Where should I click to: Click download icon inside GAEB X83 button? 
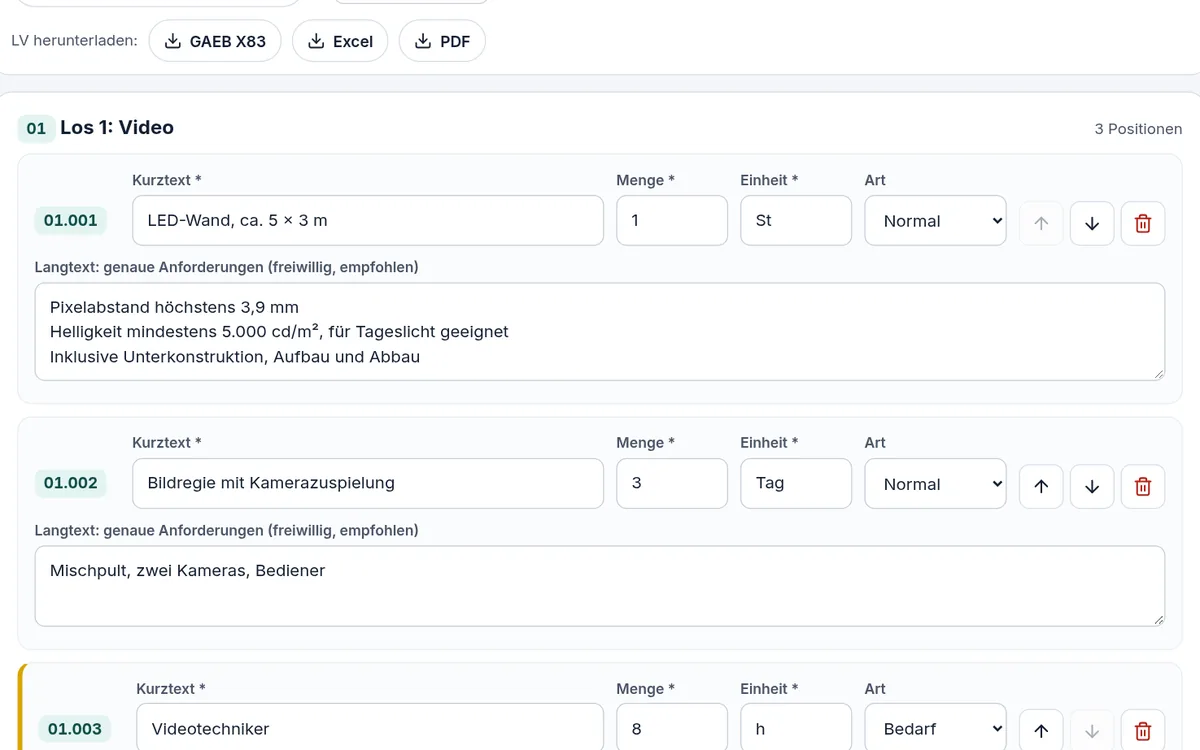[173, 41]
